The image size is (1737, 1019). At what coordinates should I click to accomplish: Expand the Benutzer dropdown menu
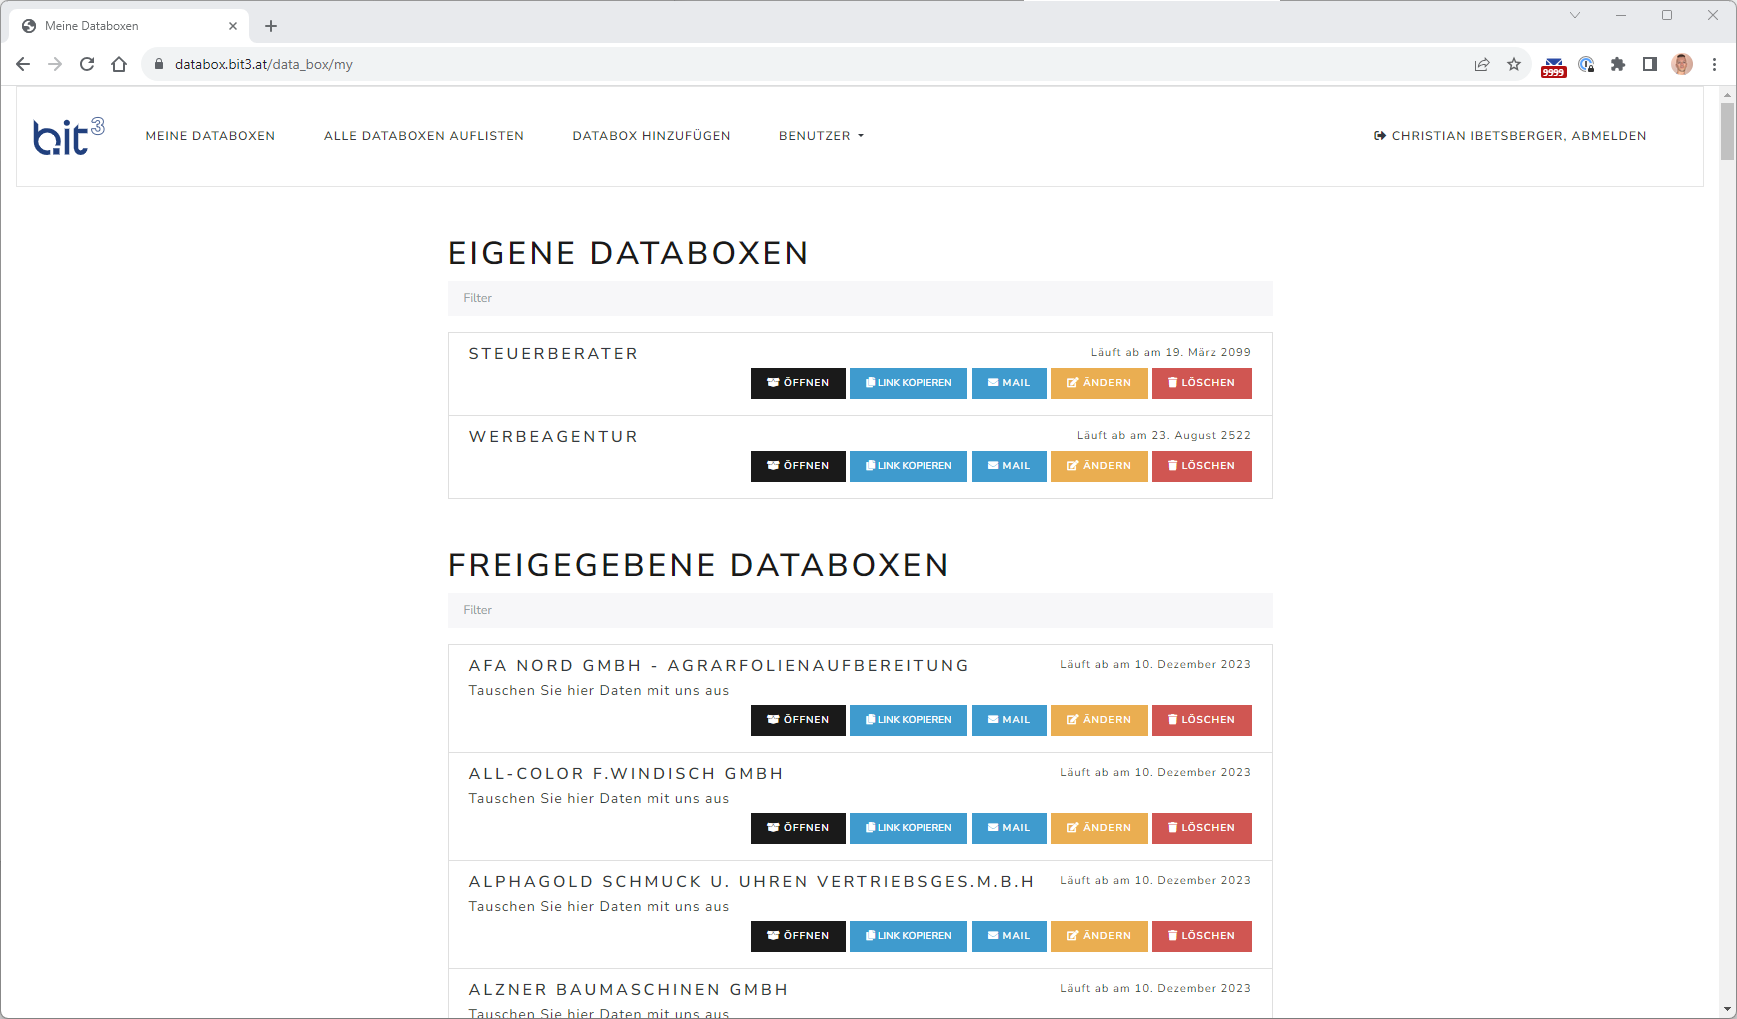[x=821, y=136]
